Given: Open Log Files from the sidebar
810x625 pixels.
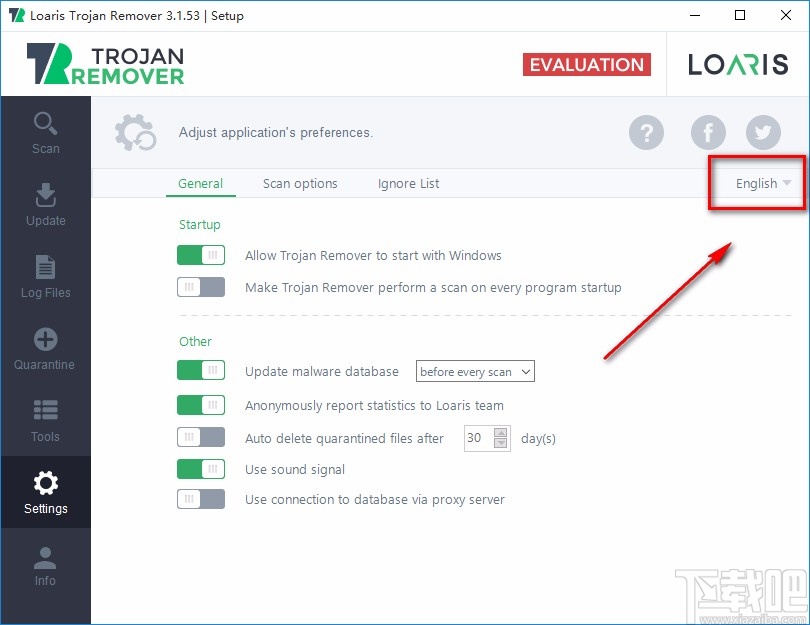Looking at the screenshot, I should (45, 277).
